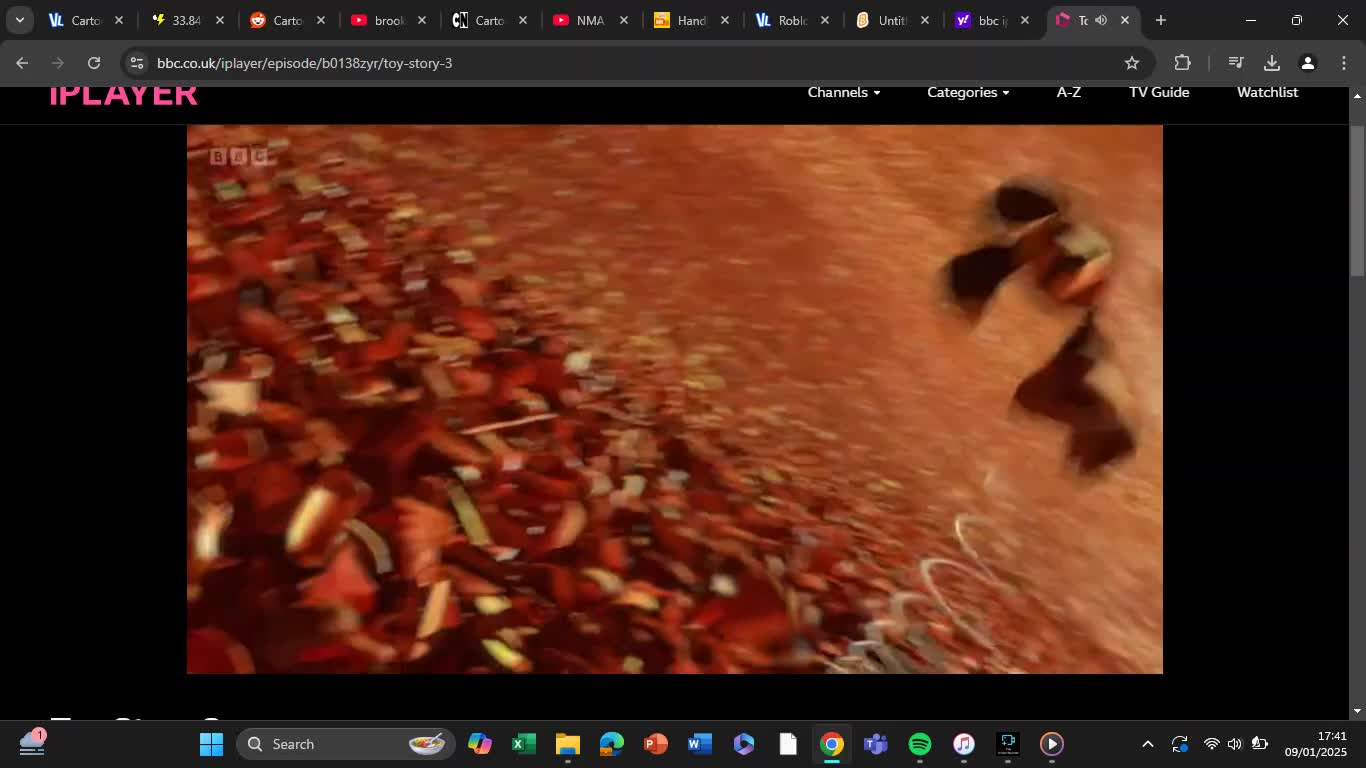The width and height of the screenshot is (1366, 768).
Task: Switch to the NMA YouTube tab
Action: click(590, 20)
